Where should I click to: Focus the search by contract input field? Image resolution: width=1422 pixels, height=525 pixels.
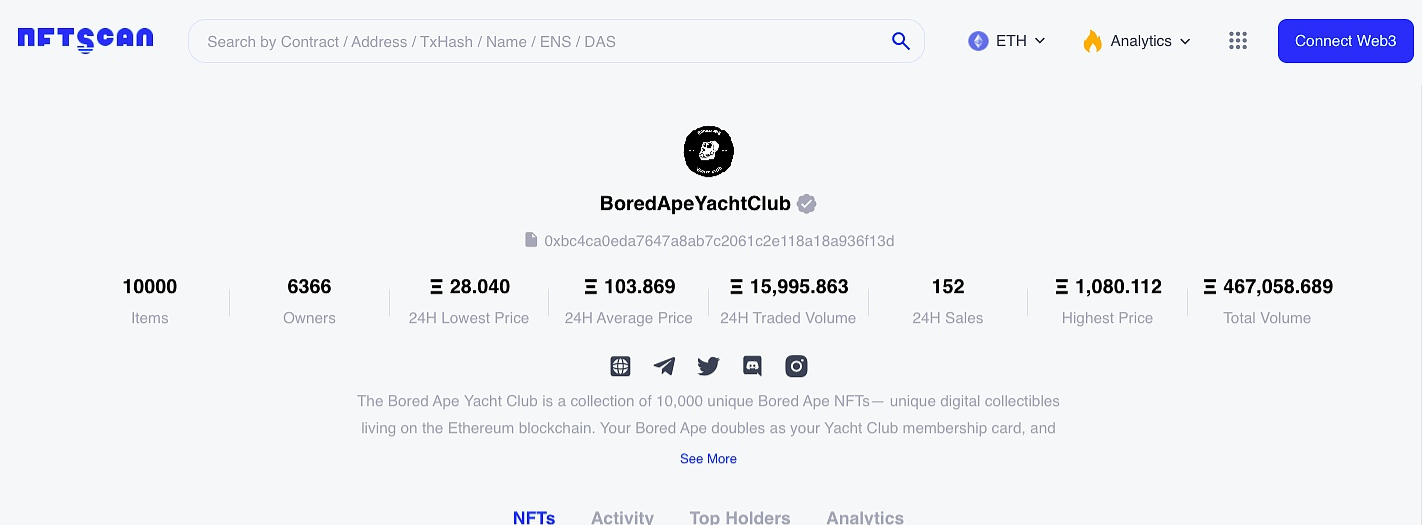coord(540,42)
